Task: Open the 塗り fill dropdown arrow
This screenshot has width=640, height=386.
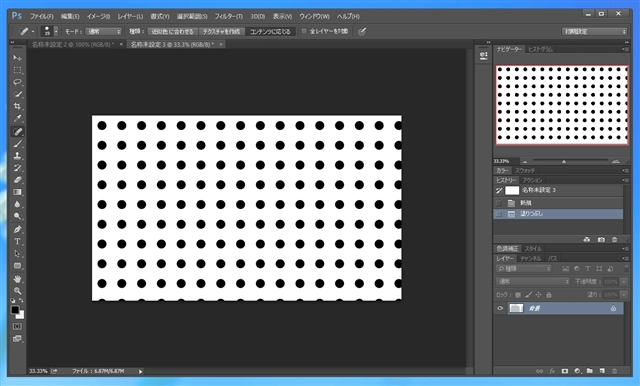Action: pos(624,295)
